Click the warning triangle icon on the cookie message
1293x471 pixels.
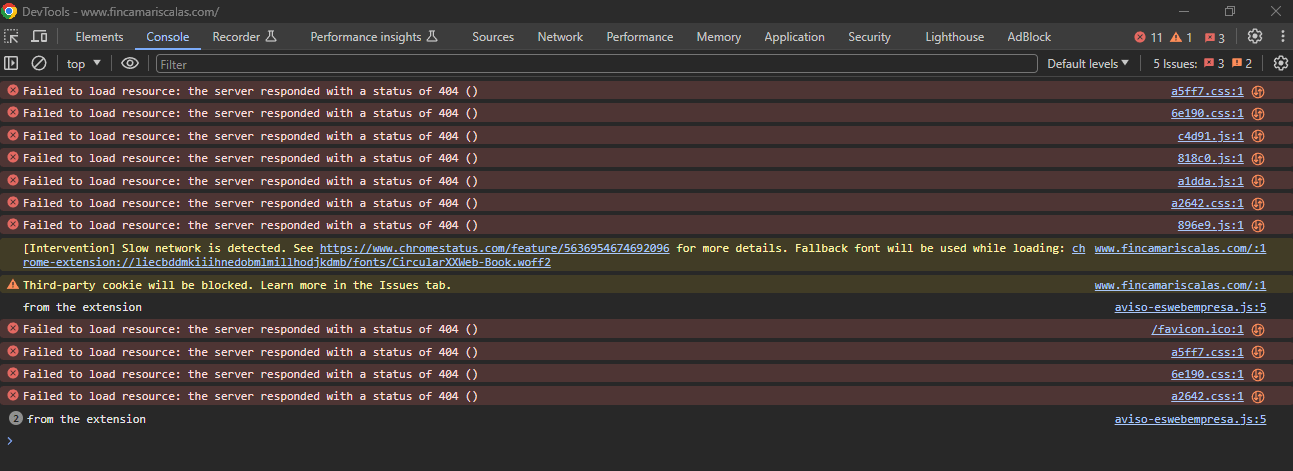coord(13,285)
